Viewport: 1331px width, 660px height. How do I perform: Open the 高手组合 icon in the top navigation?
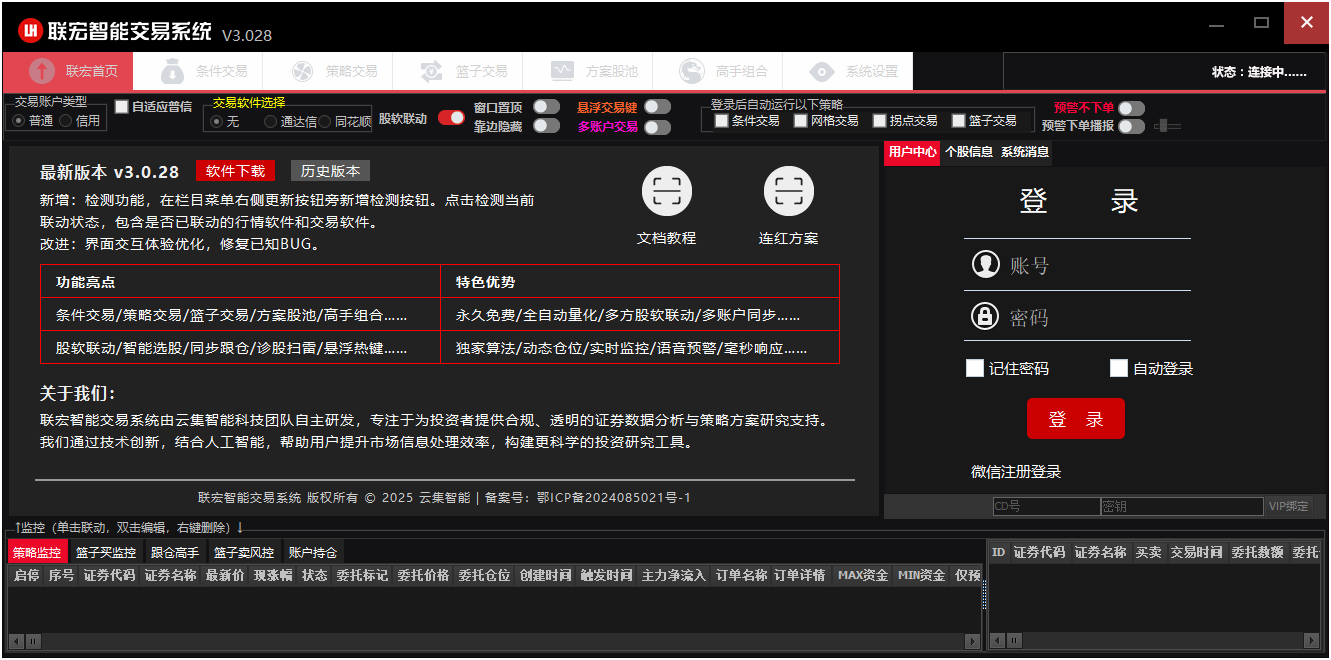coord(691,72)
